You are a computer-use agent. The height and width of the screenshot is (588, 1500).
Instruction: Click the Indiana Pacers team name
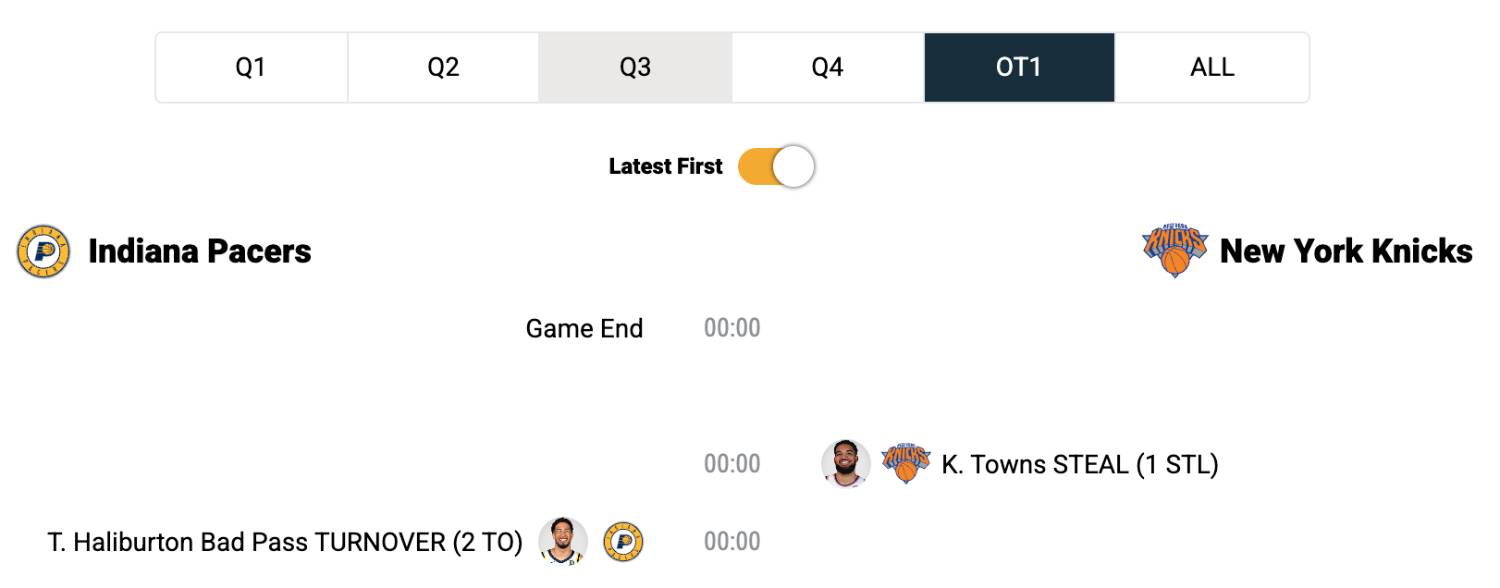point(200,251)
